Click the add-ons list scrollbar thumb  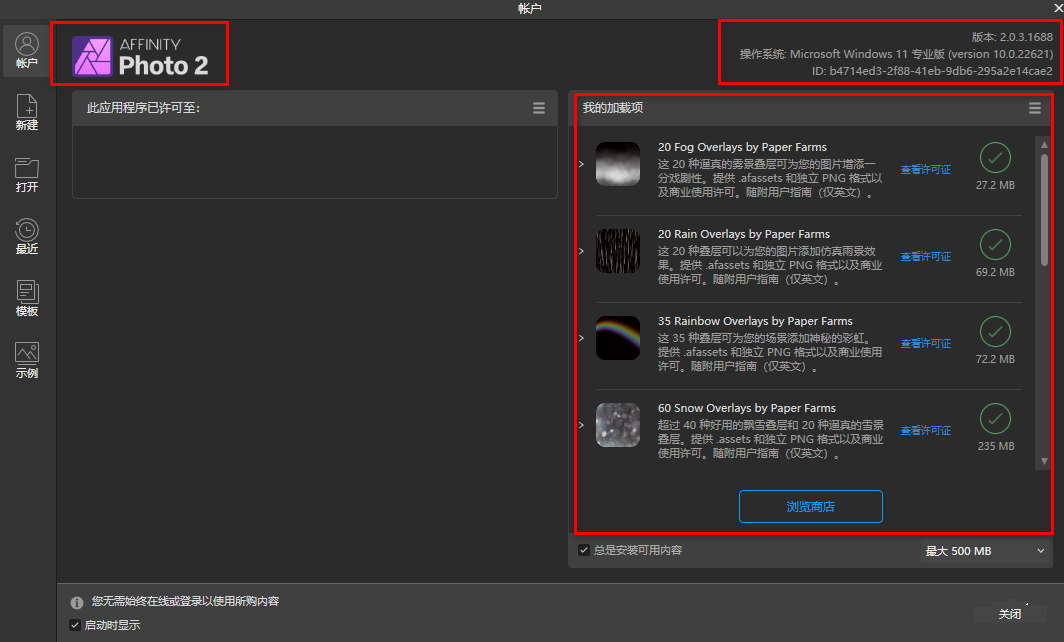point(1044,210)
